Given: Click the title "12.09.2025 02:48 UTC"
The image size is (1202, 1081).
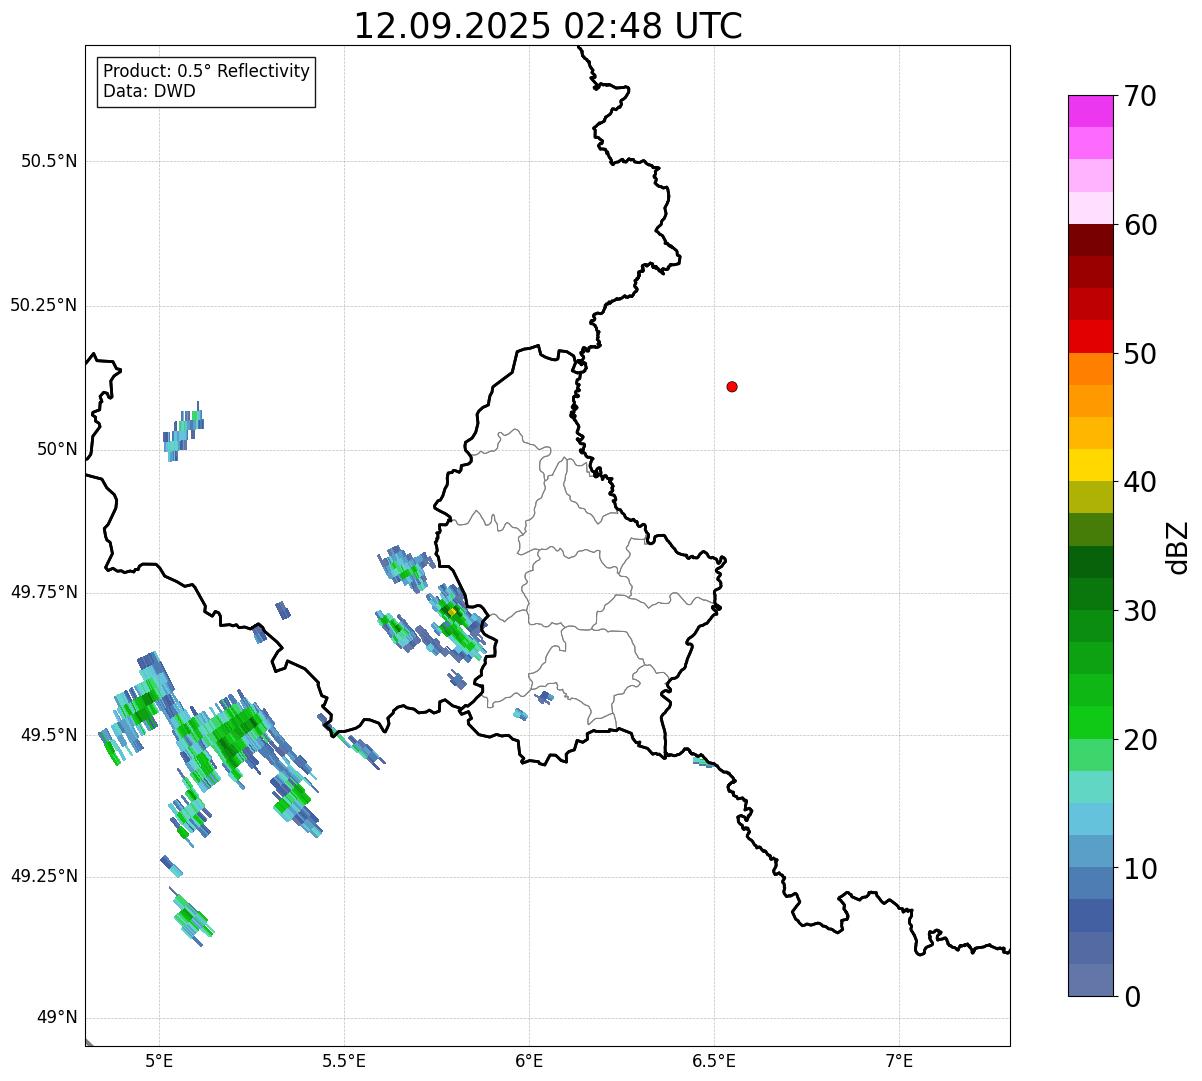Looking at the screenshot, I should (x=548, y=26).
